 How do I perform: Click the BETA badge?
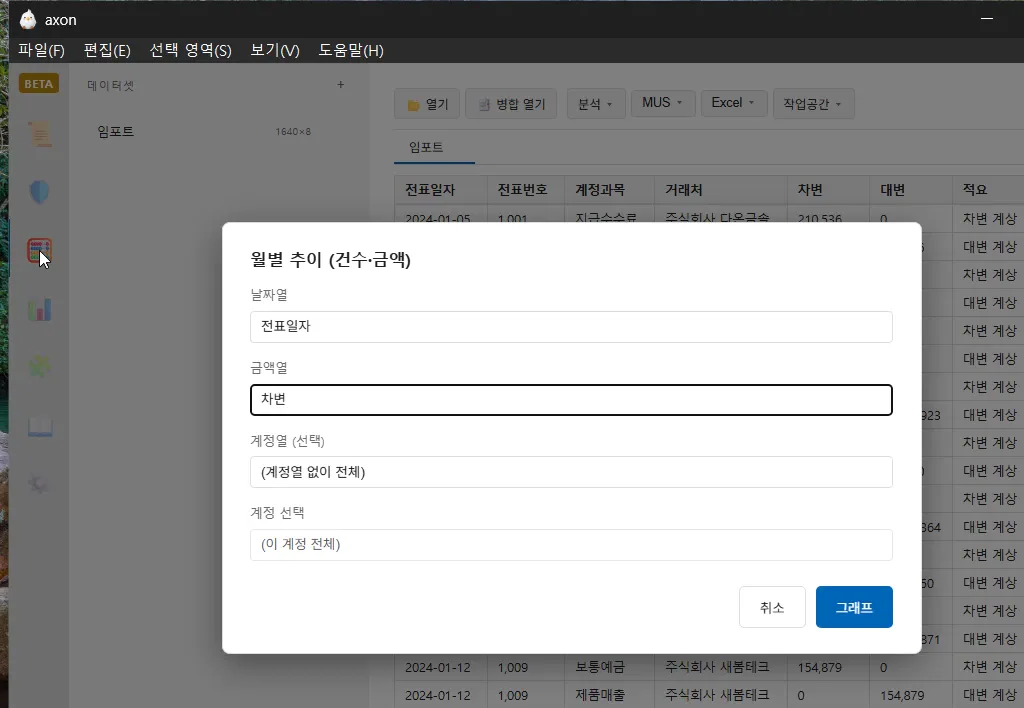pyautogui.click(x=39, y=84)
